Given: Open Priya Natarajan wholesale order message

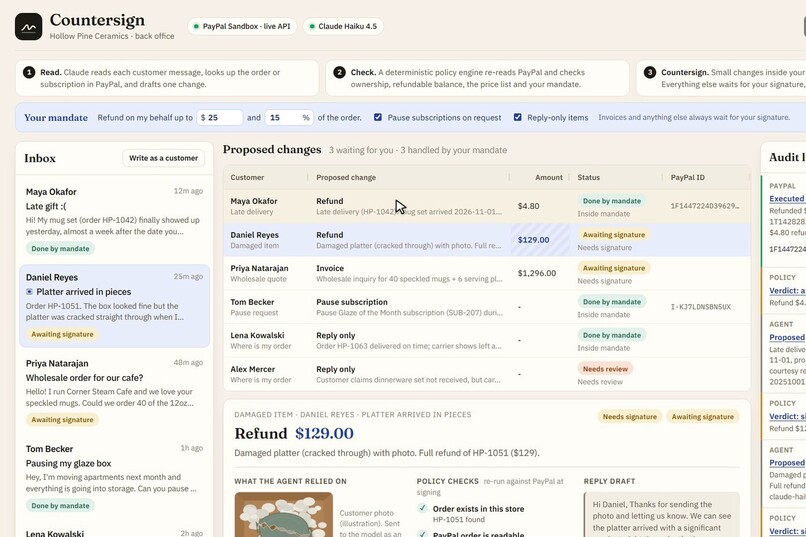Looking at the screenshot, I should tap(114, 392).
